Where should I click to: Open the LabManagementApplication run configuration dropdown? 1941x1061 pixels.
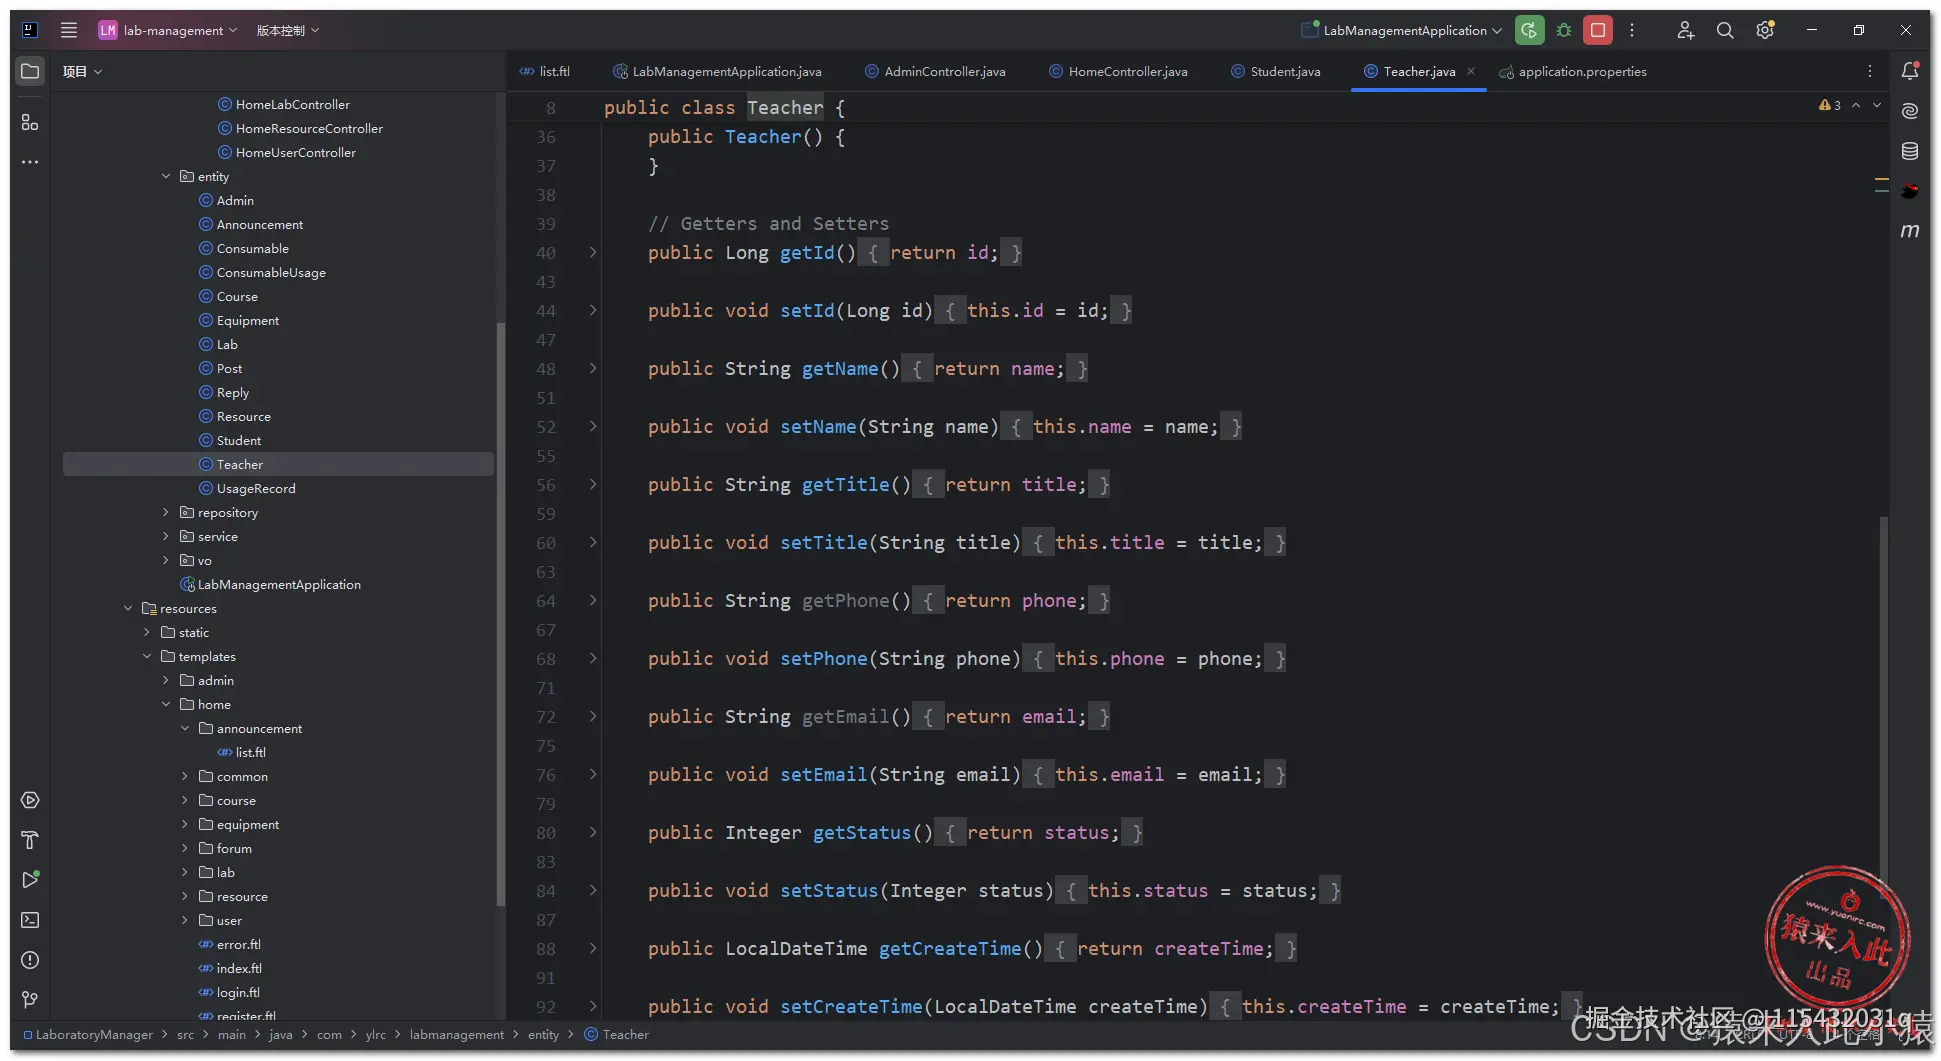[1402, 30]
